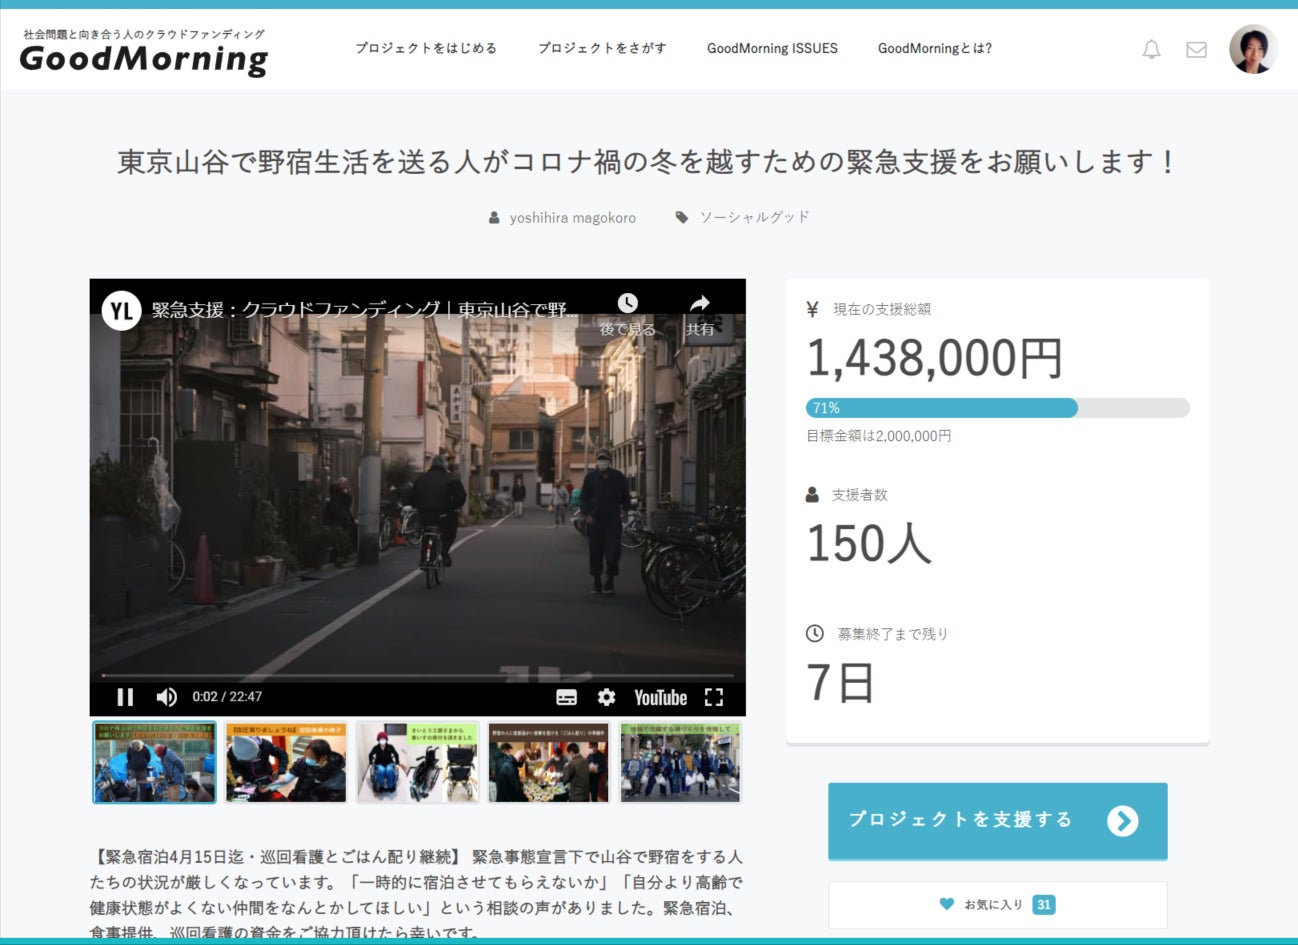1298x945 pixels.
Task: Select the wheelchair thumbnail image
Action: [x=417, y=762]
